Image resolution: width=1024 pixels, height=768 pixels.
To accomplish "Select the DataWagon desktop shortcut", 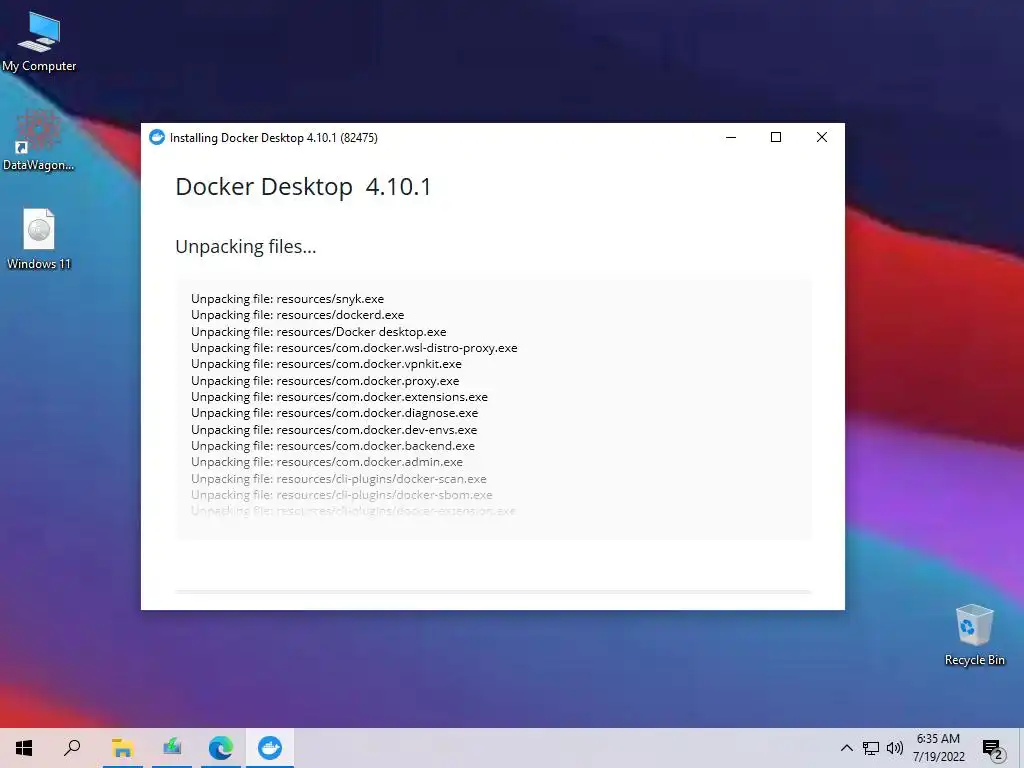I will (38, 140).
